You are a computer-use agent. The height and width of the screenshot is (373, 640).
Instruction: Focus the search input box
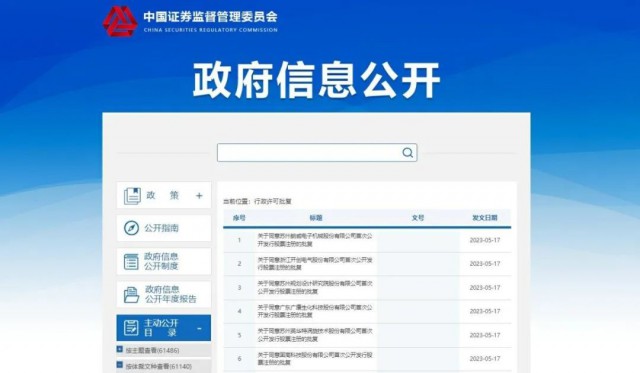[x=317, y=153]
